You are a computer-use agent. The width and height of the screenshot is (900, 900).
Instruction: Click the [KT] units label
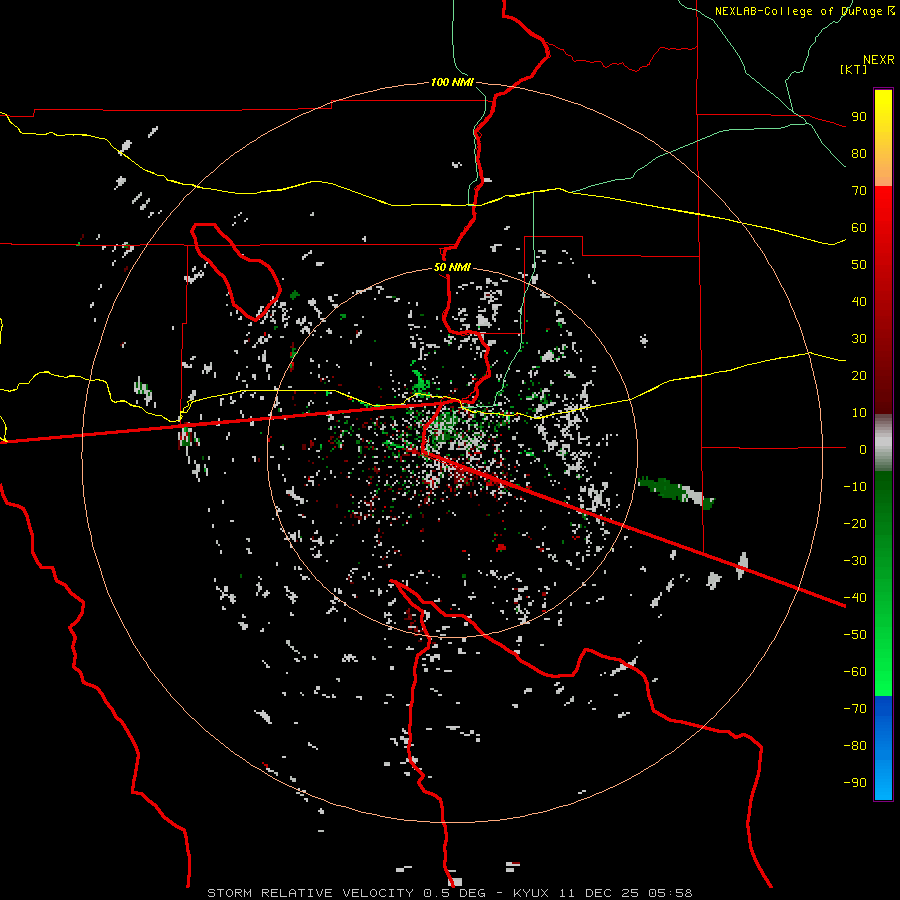[854, 69]
